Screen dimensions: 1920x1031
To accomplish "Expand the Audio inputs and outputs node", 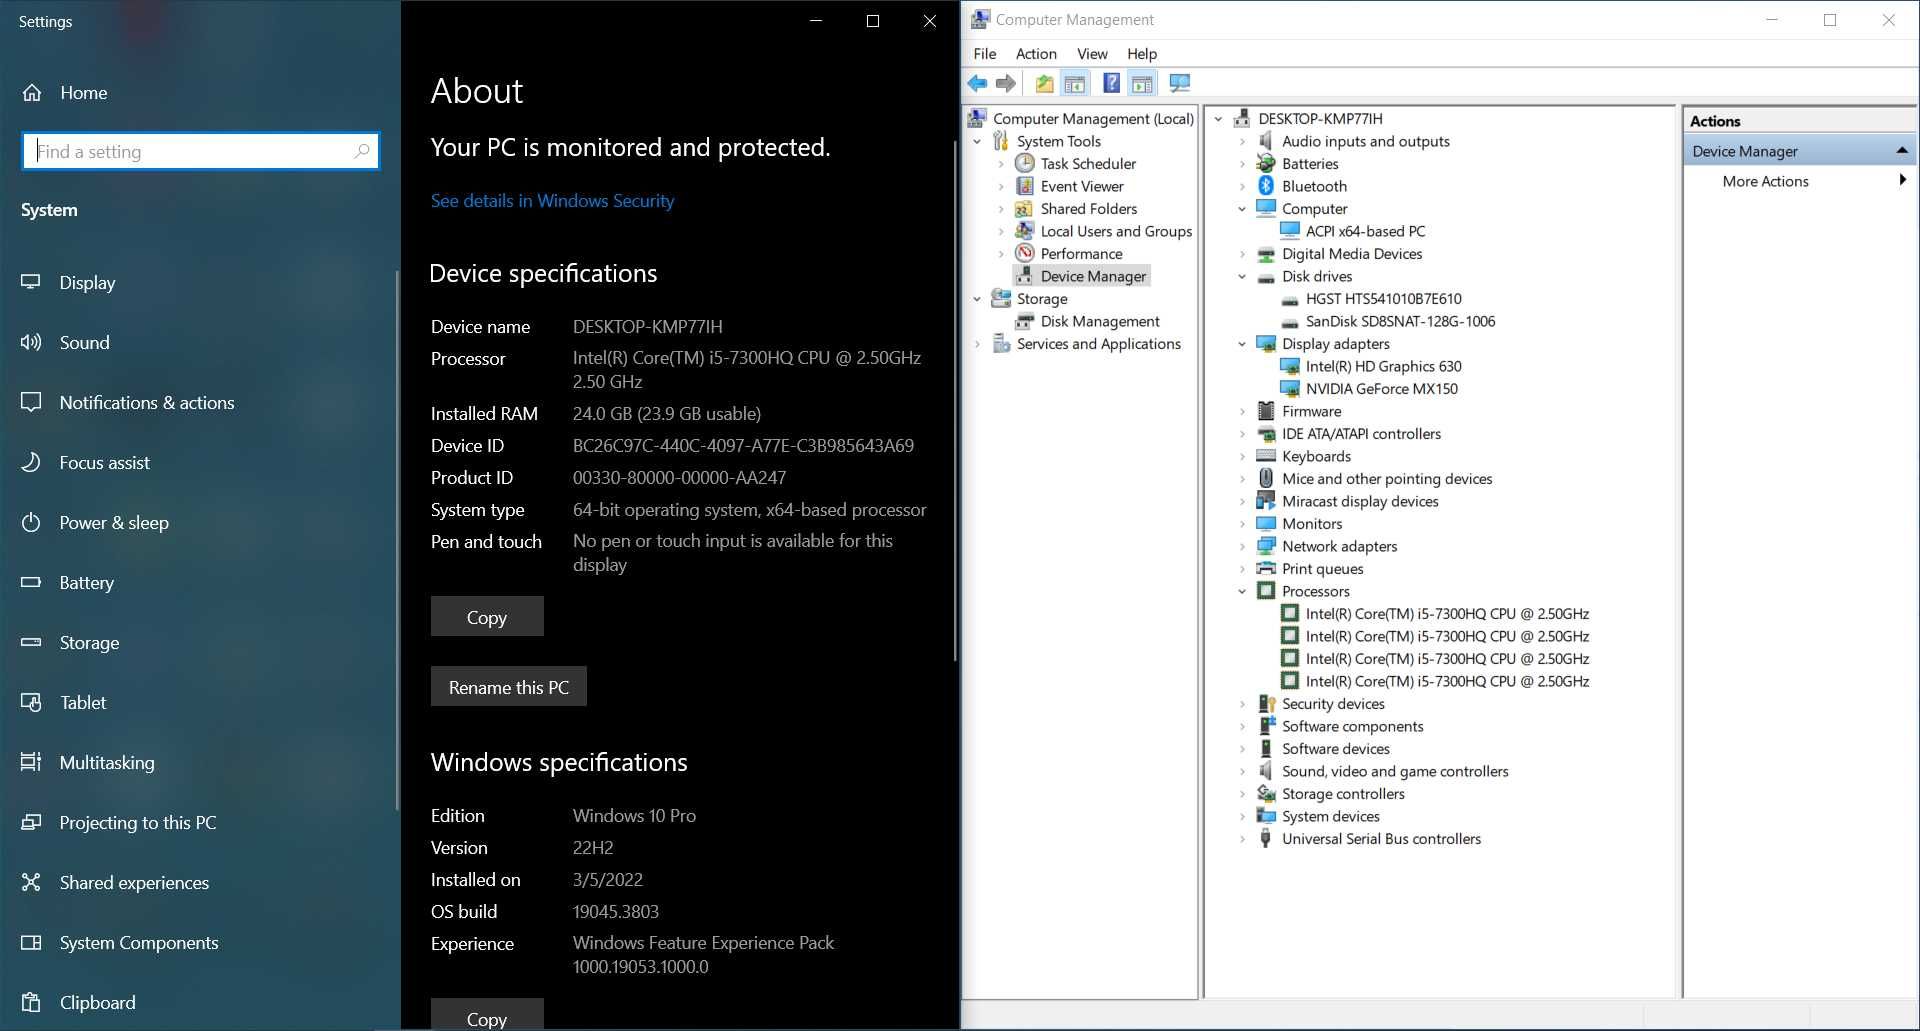I will tap(1242, 141).
